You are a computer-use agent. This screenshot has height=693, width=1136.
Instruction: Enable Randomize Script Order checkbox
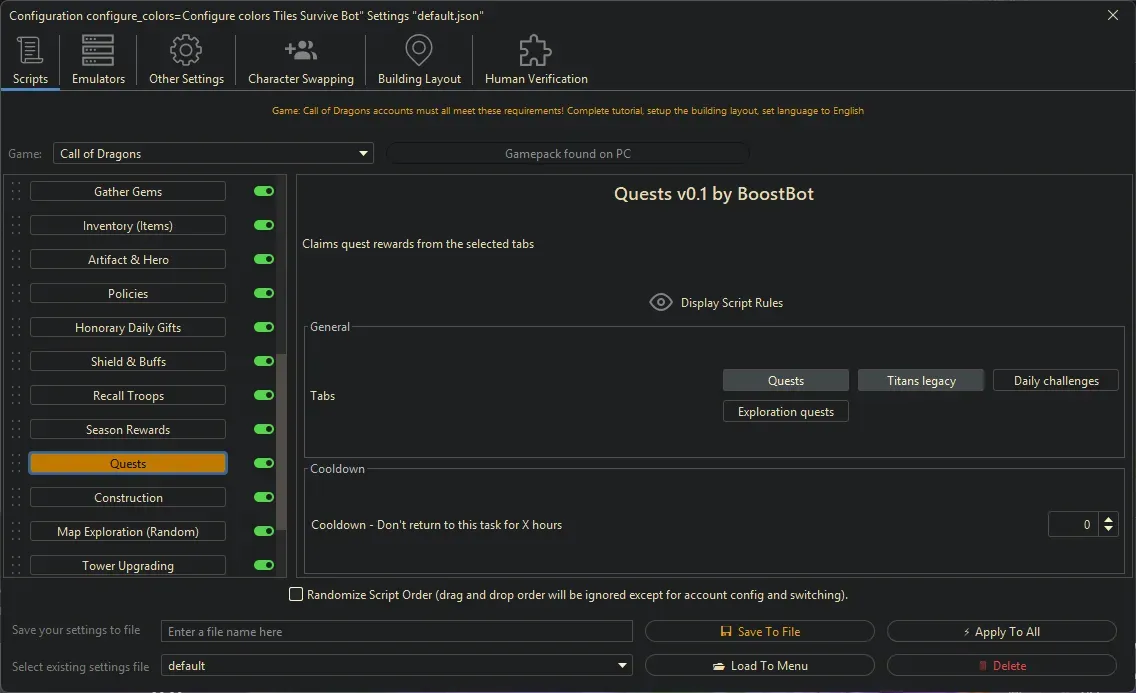(296, 593)
